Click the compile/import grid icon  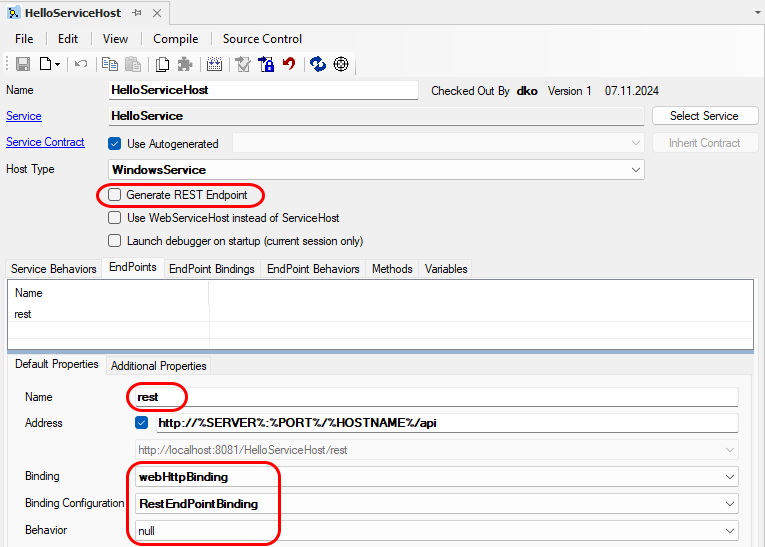click(214, 64)
